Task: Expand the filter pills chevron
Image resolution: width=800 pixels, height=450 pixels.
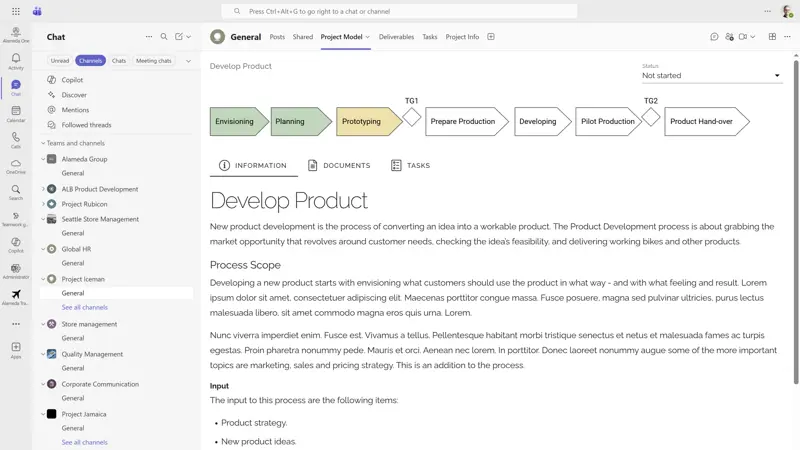Action: pos(188,61)
